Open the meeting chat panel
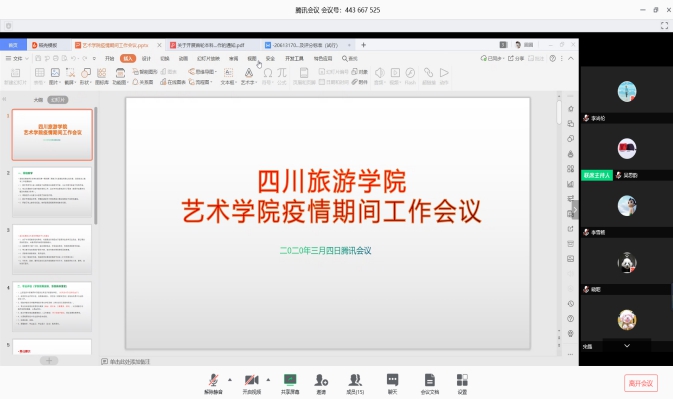 [392, 384]
